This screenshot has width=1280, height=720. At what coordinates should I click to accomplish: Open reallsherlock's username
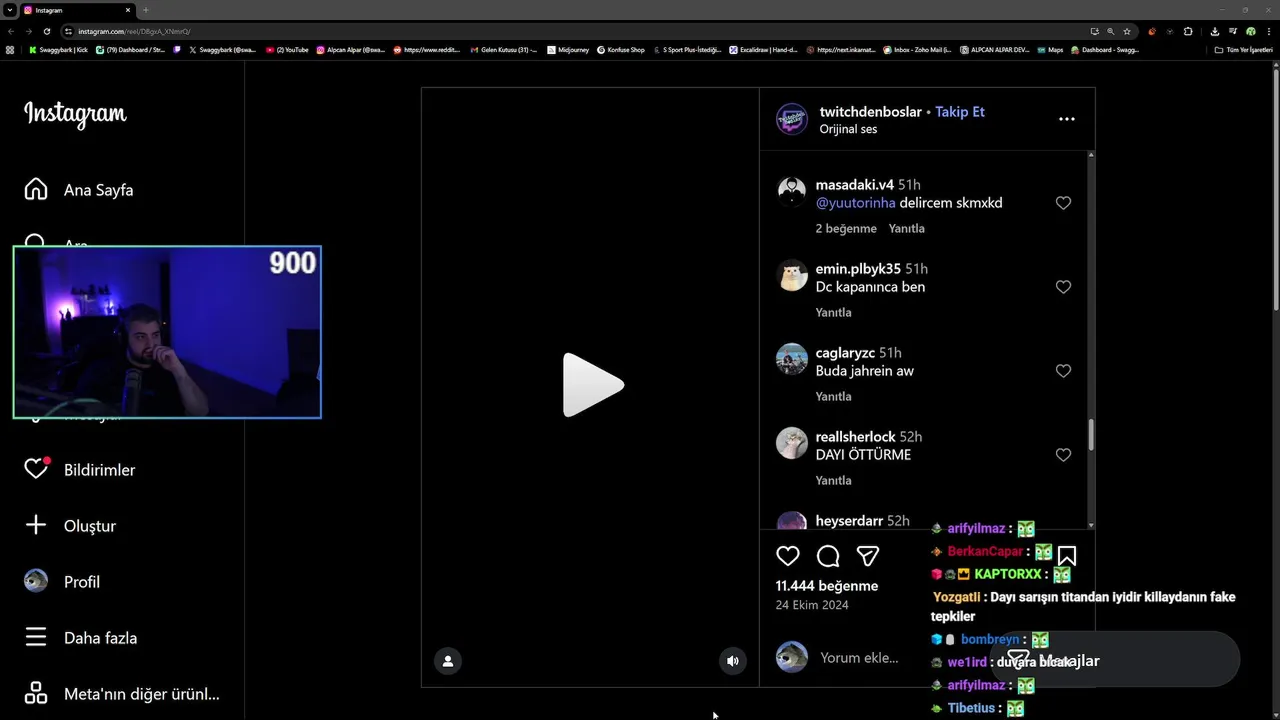pyautogui.click(x=855, y=437)
